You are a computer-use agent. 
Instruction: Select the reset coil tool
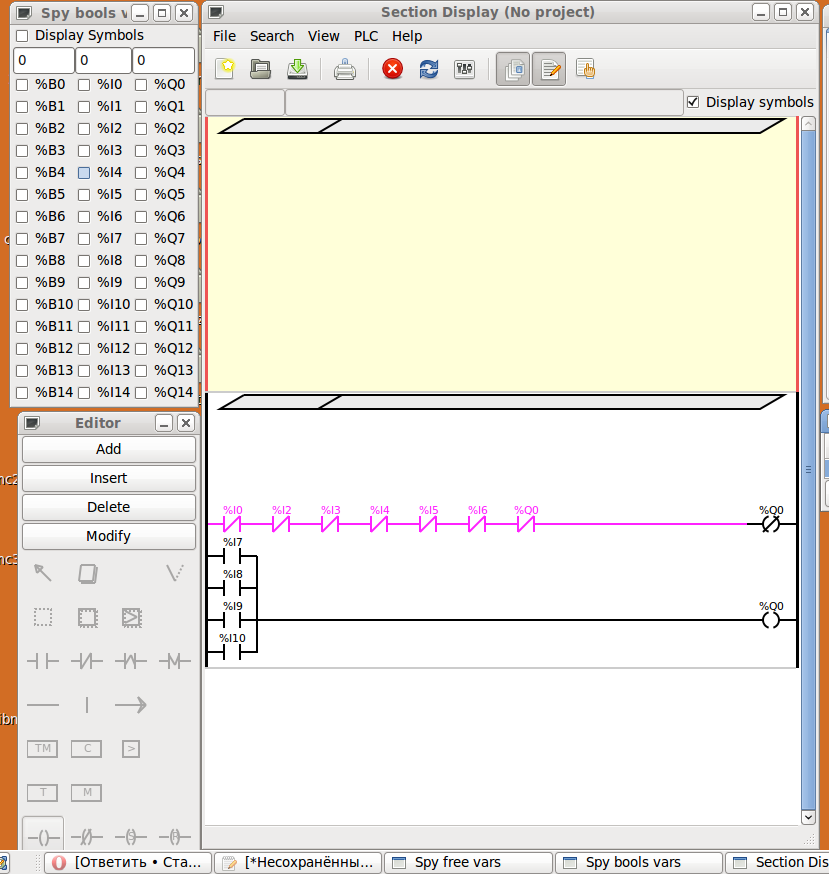pyautogui.click(x=174, y=836)
